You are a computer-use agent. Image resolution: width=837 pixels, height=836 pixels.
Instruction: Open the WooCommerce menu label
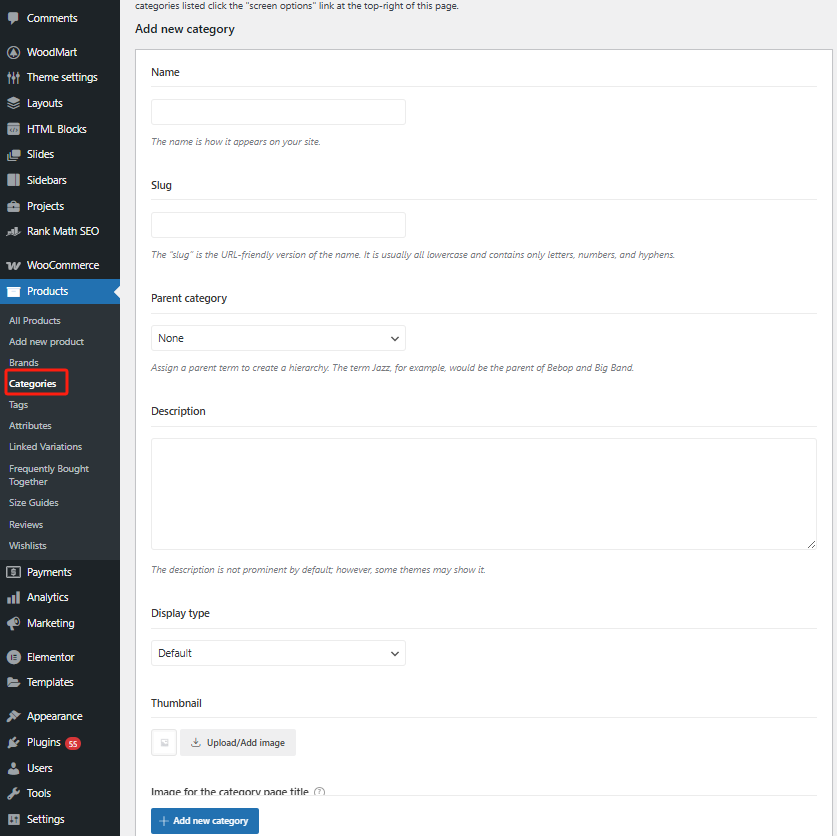tap(63, 265)
